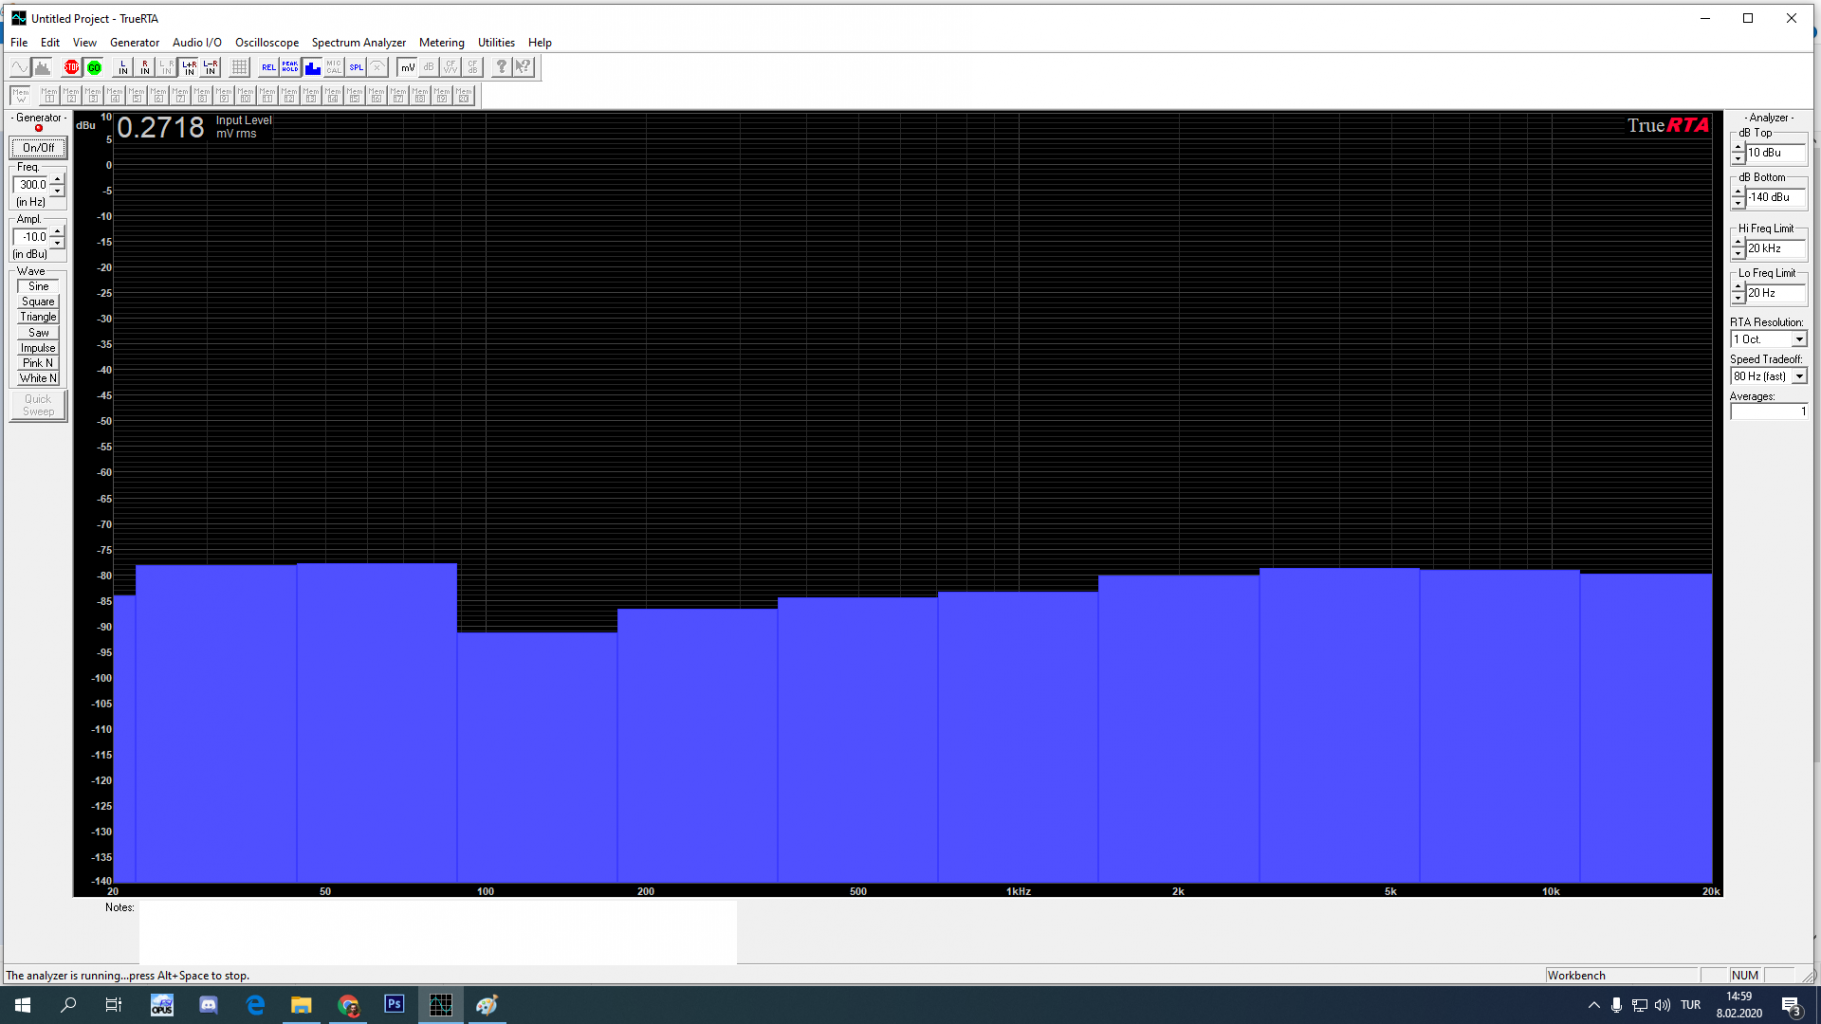Increase dB Top with up arrow
This screenshot has height=1024, width=1821.
pos(1738,148)
